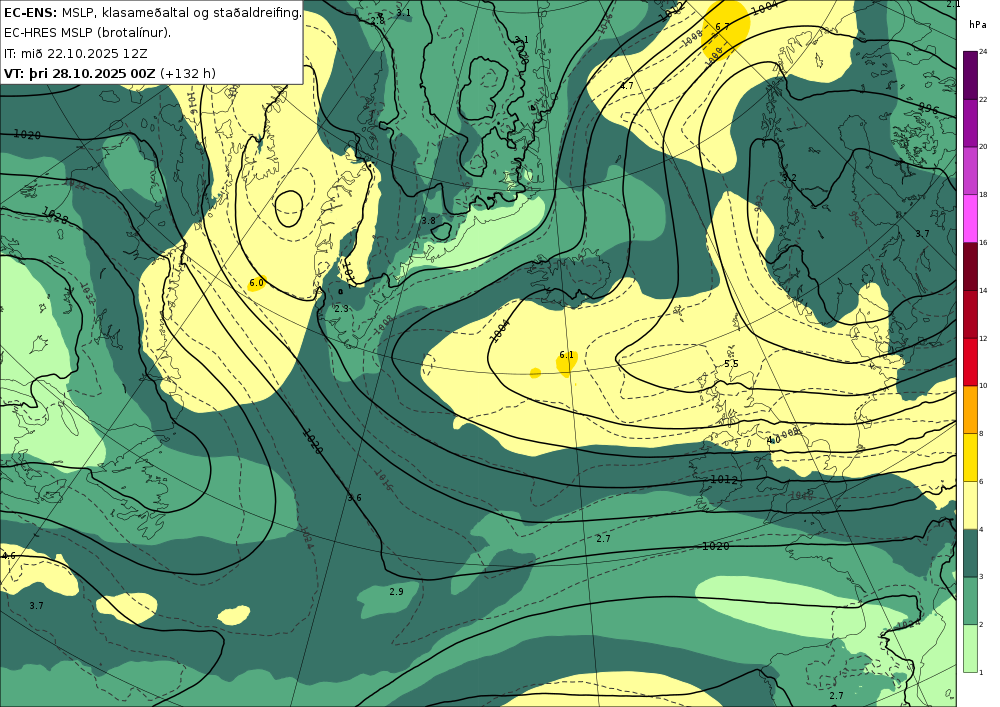
Task: Select the 'IT: mið 22.10.2025 12Z' text
Action: [76, 53]
